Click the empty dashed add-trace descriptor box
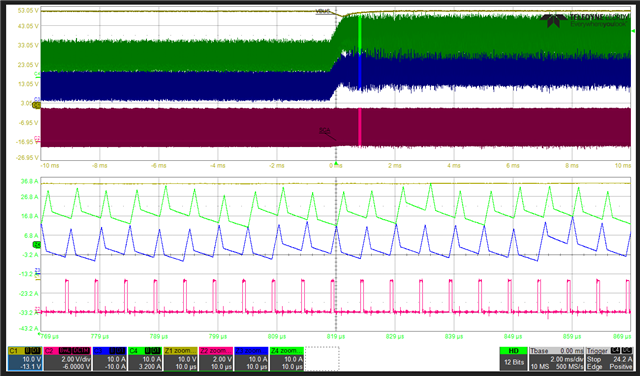 tap(322, 358)
